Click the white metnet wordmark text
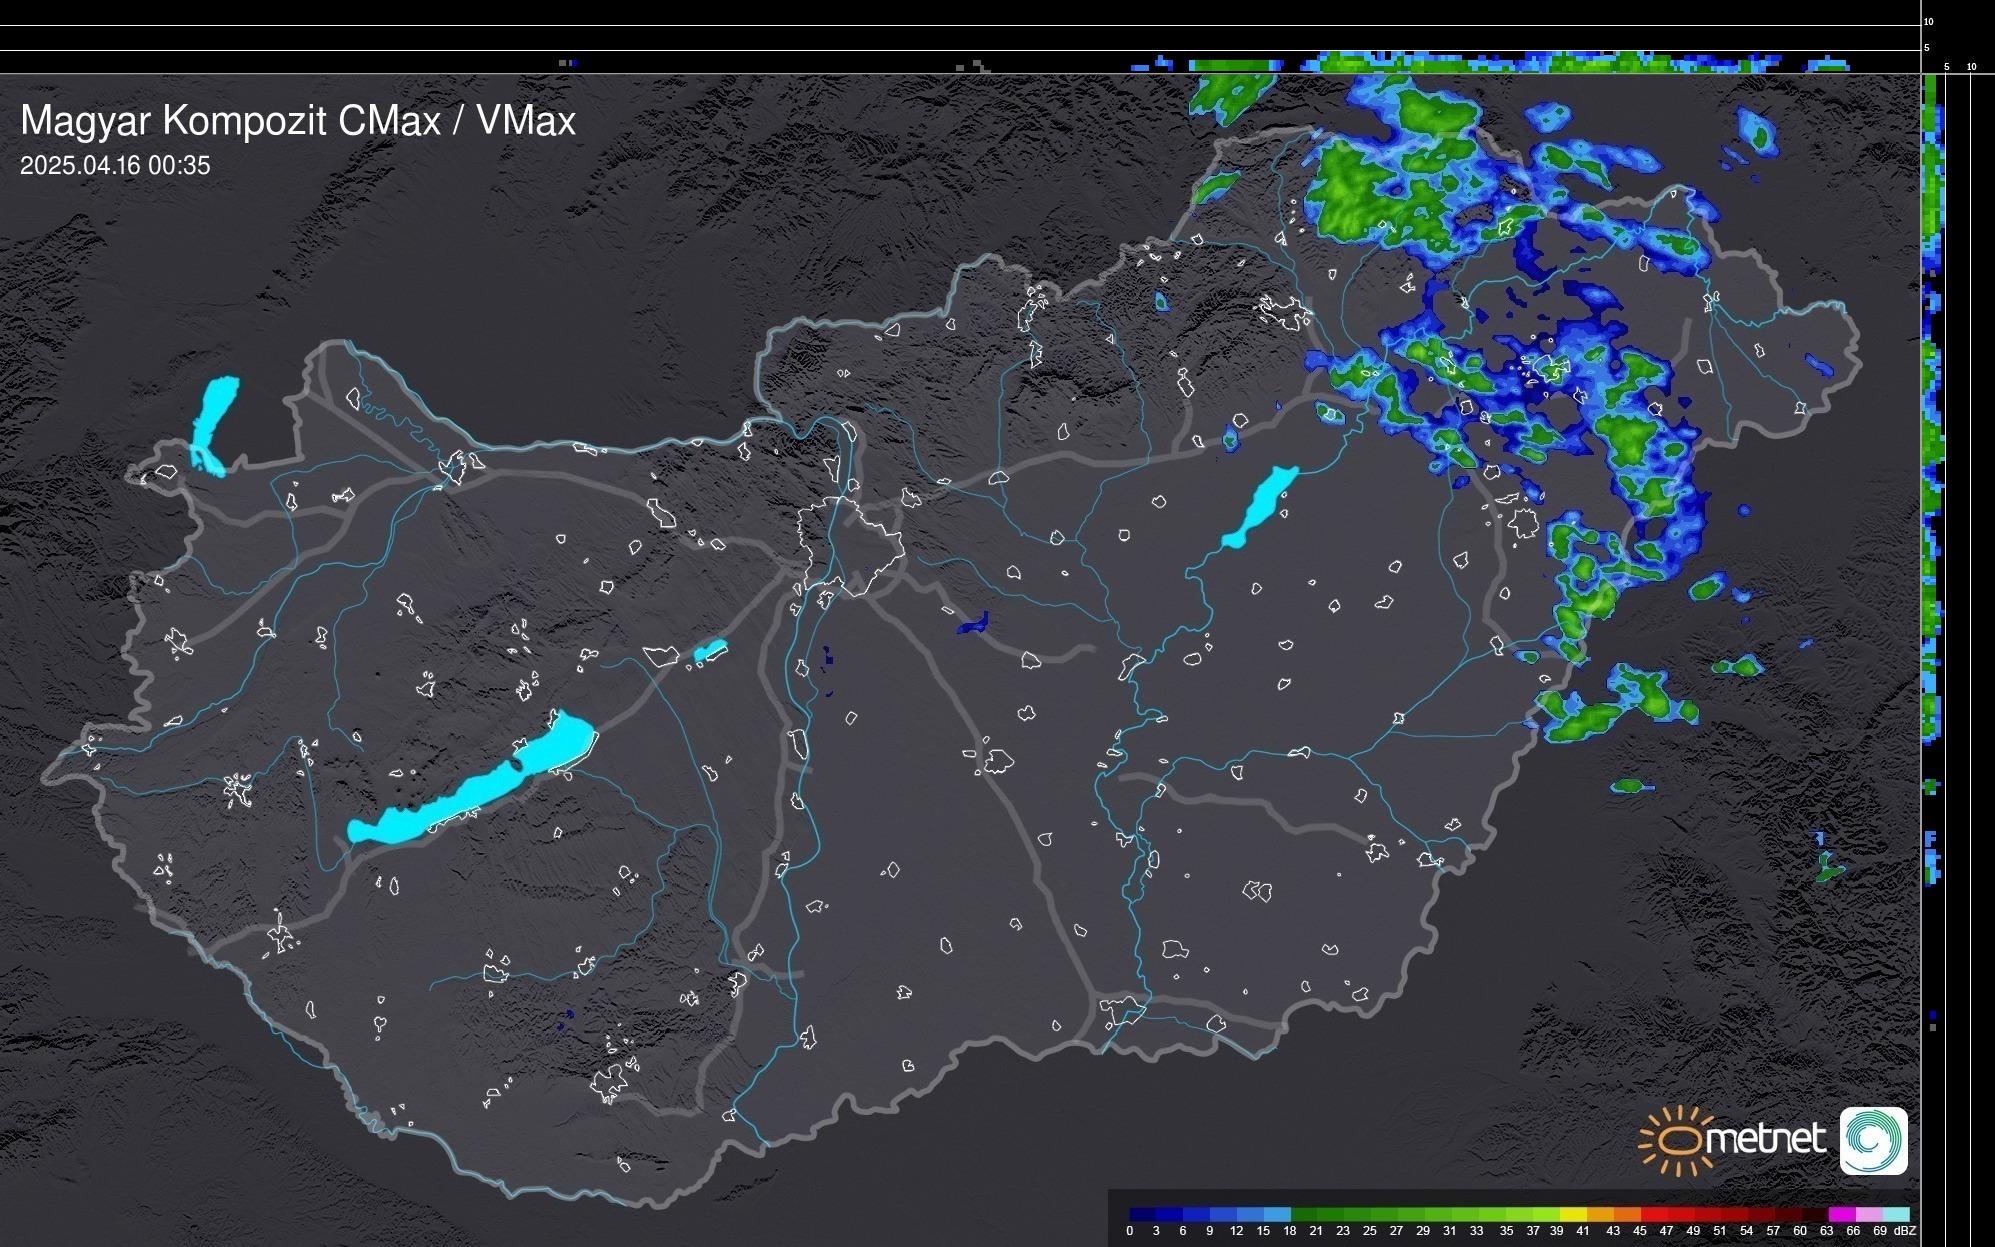 [1765, 1139]
